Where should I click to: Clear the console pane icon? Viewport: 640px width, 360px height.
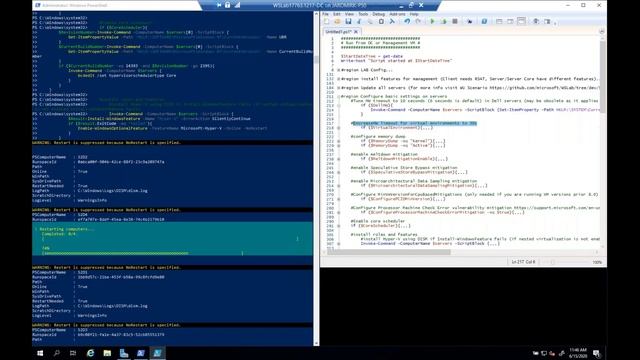(392, 21)
